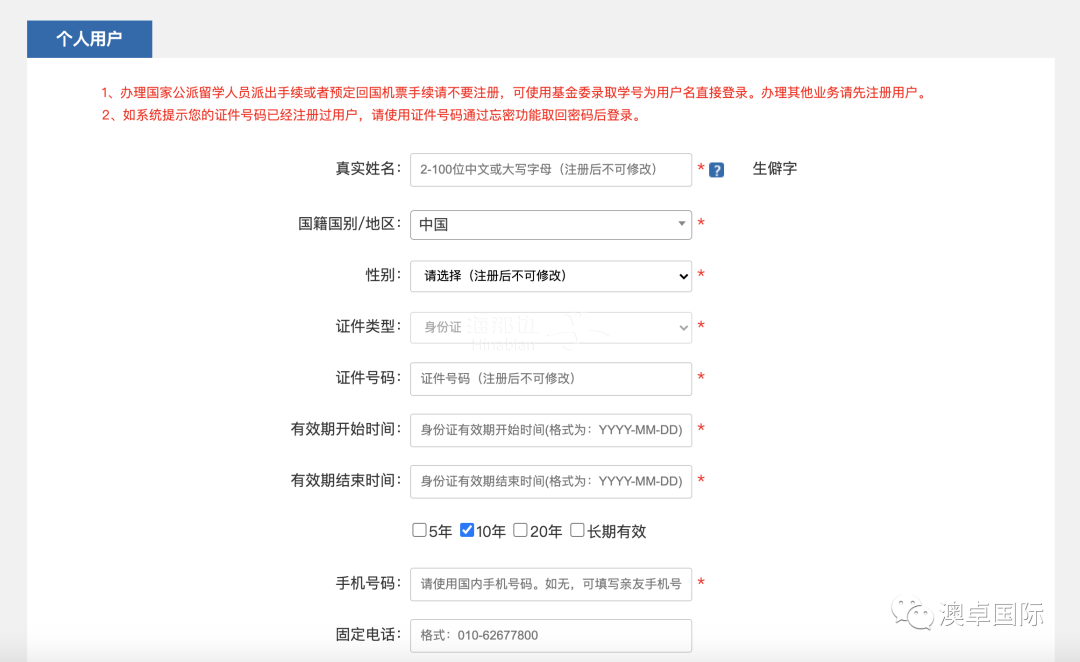
Task: Click the 澳卓国际 watermark text
Action: pyautogui.click(x=991, y=614)
